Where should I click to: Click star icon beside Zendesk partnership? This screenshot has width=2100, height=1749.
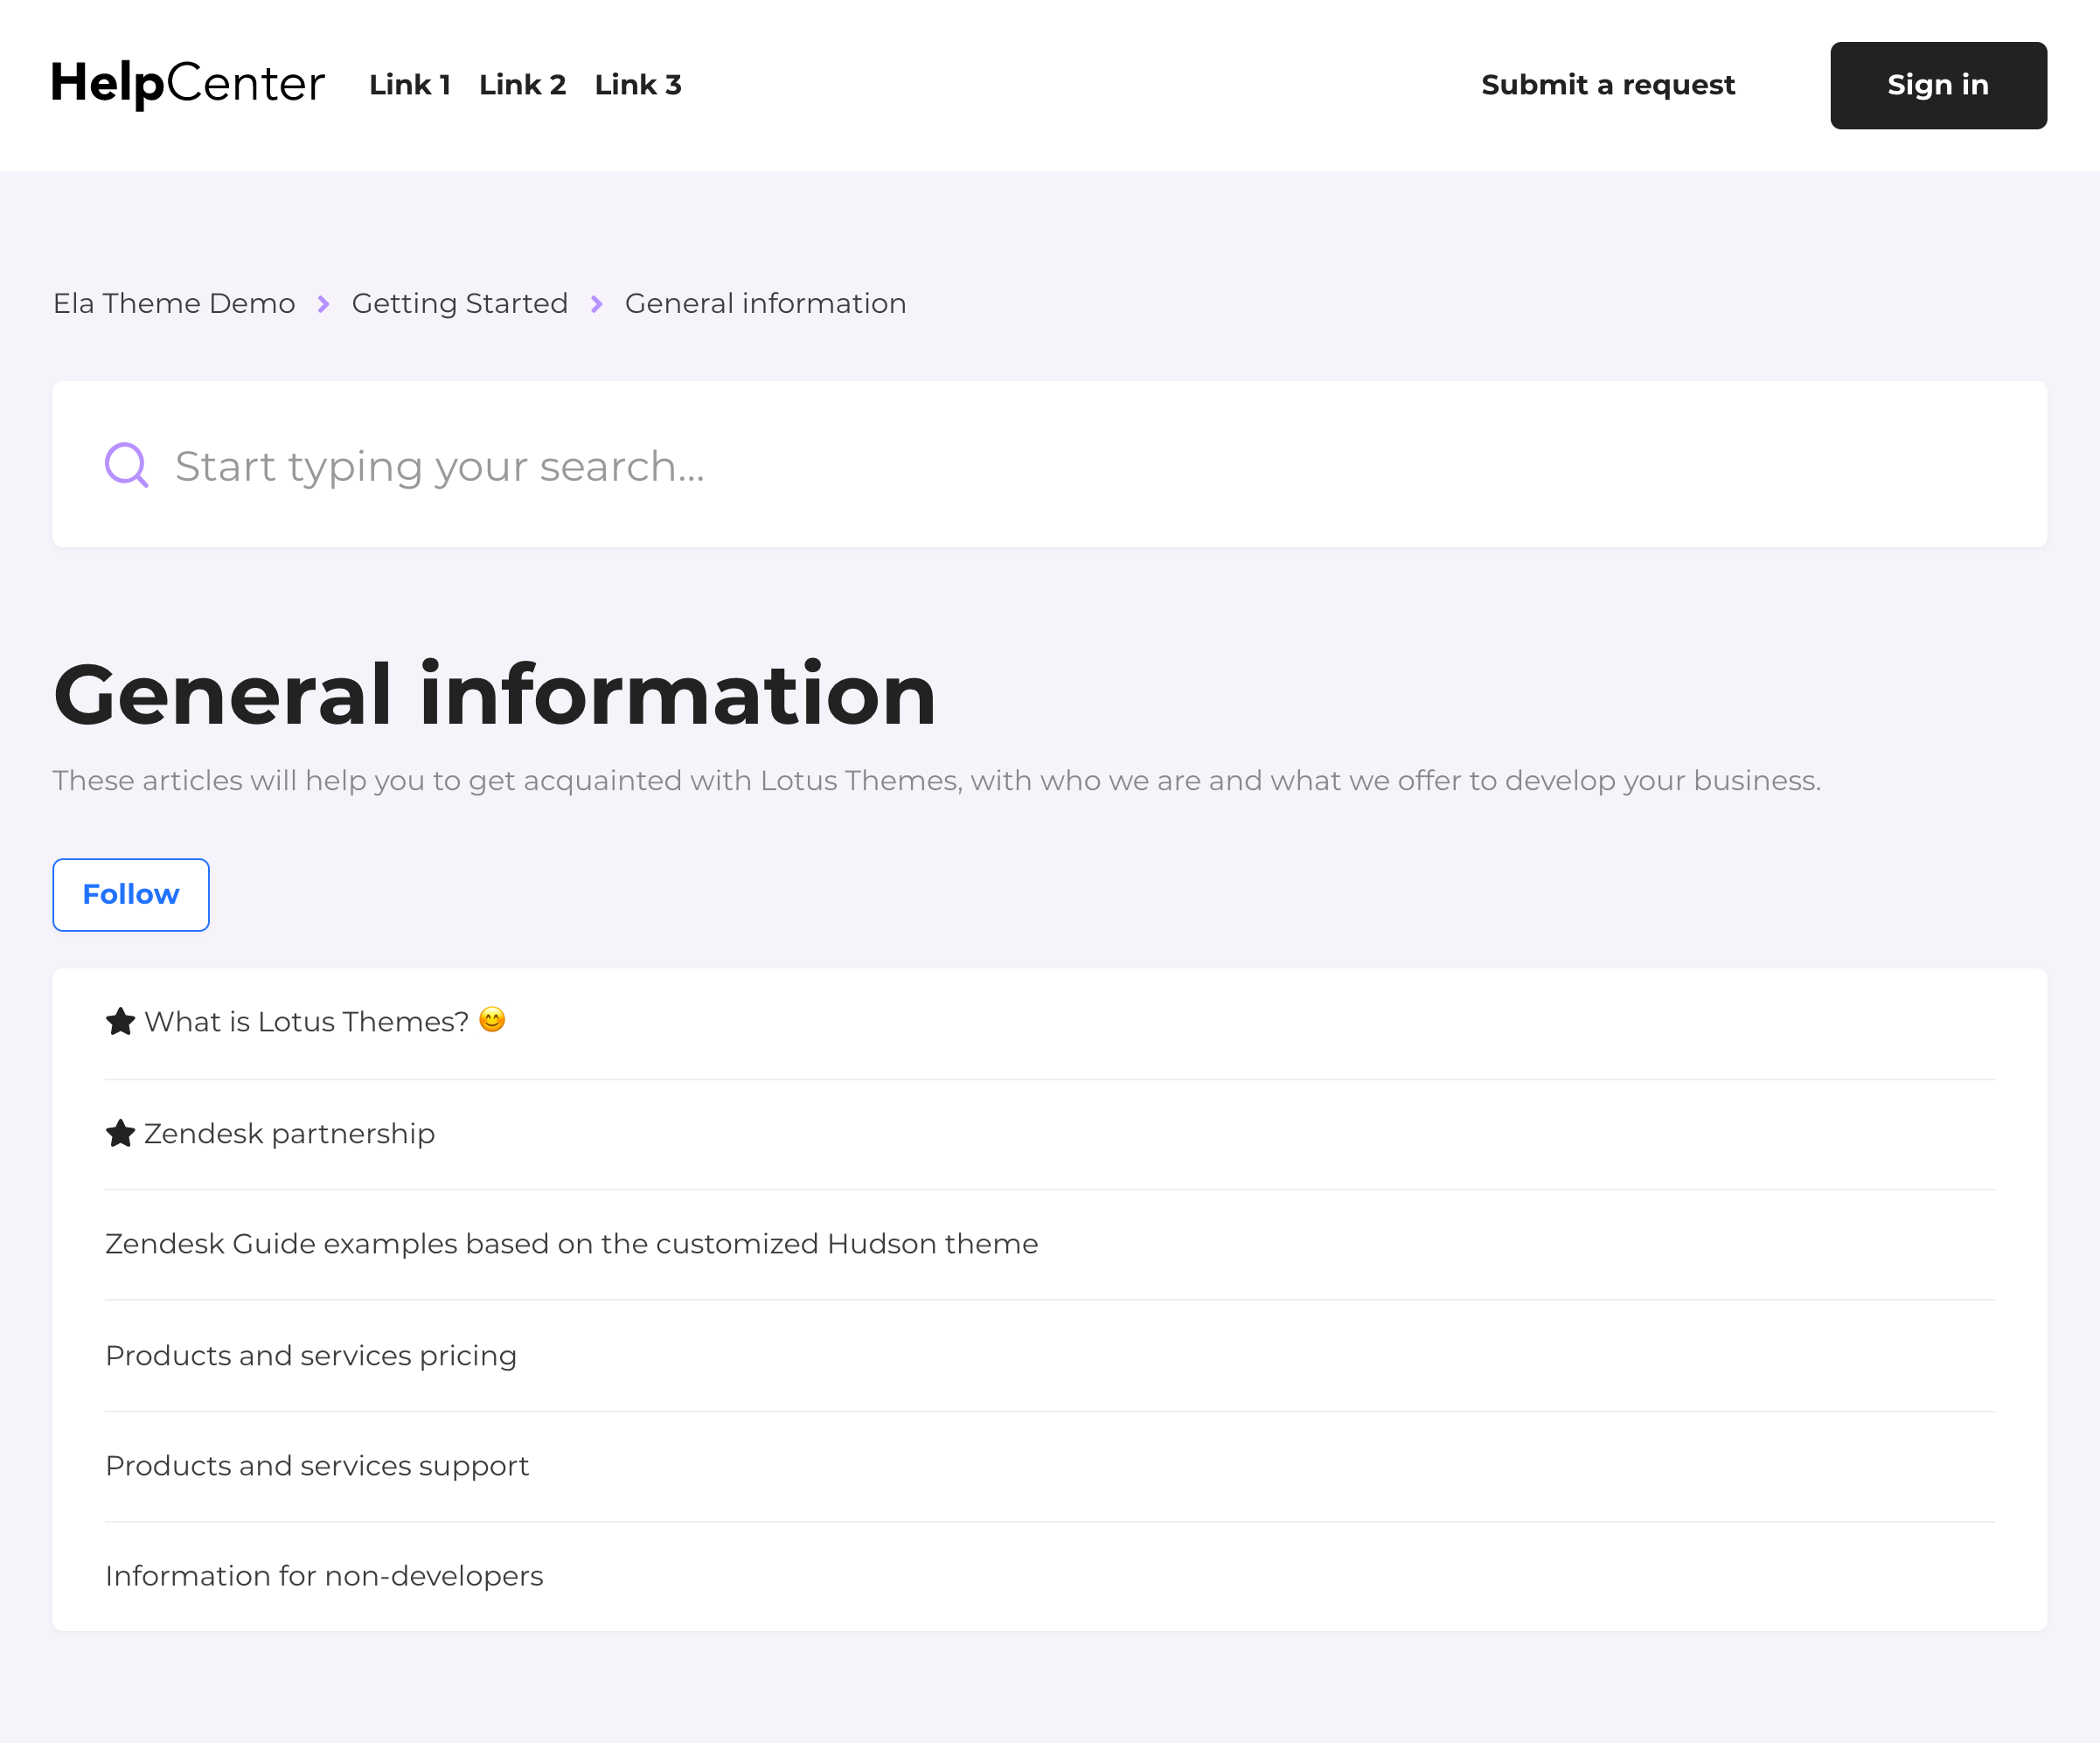tap(120, 1134)
